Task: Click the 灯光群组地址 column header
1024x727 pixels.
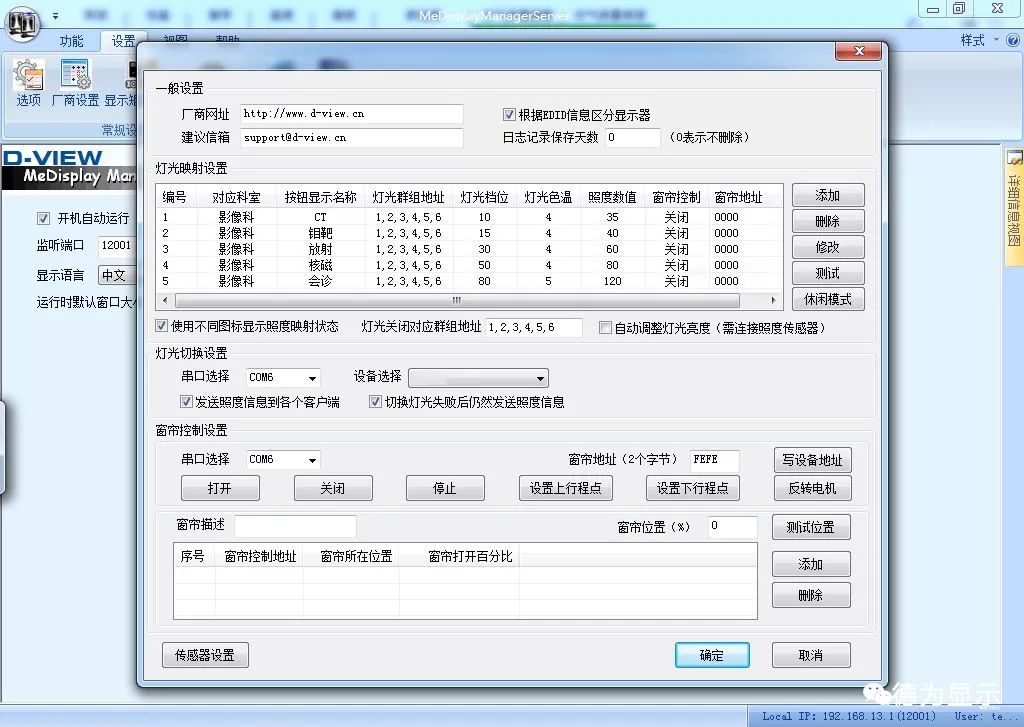Action: (408, 197)
